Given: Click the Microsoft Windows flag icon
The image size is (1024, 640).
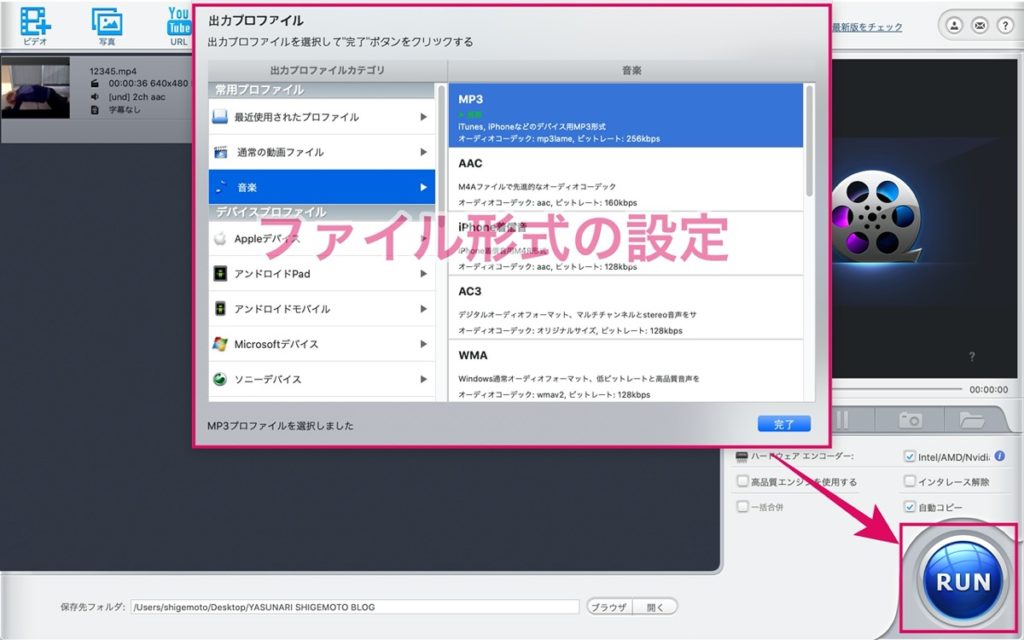Looking at the screenshot, I should pyautogui.click(x=220, y=344).
